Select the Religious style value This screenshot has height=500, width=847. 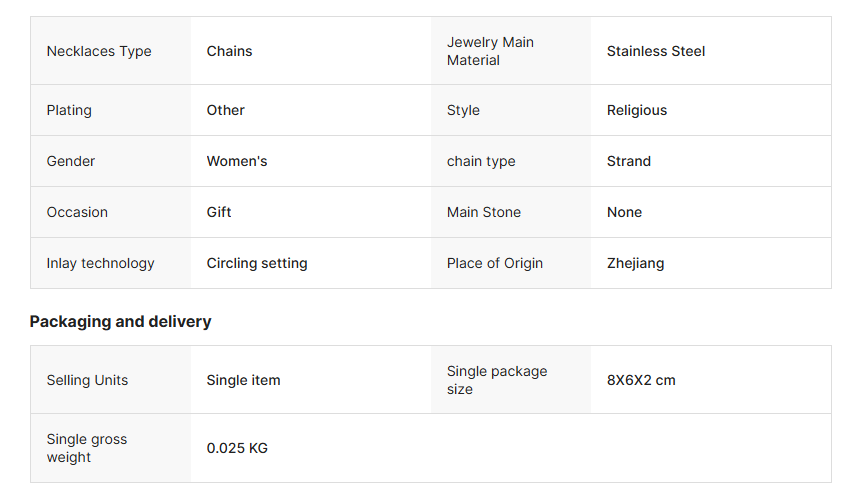636,110
